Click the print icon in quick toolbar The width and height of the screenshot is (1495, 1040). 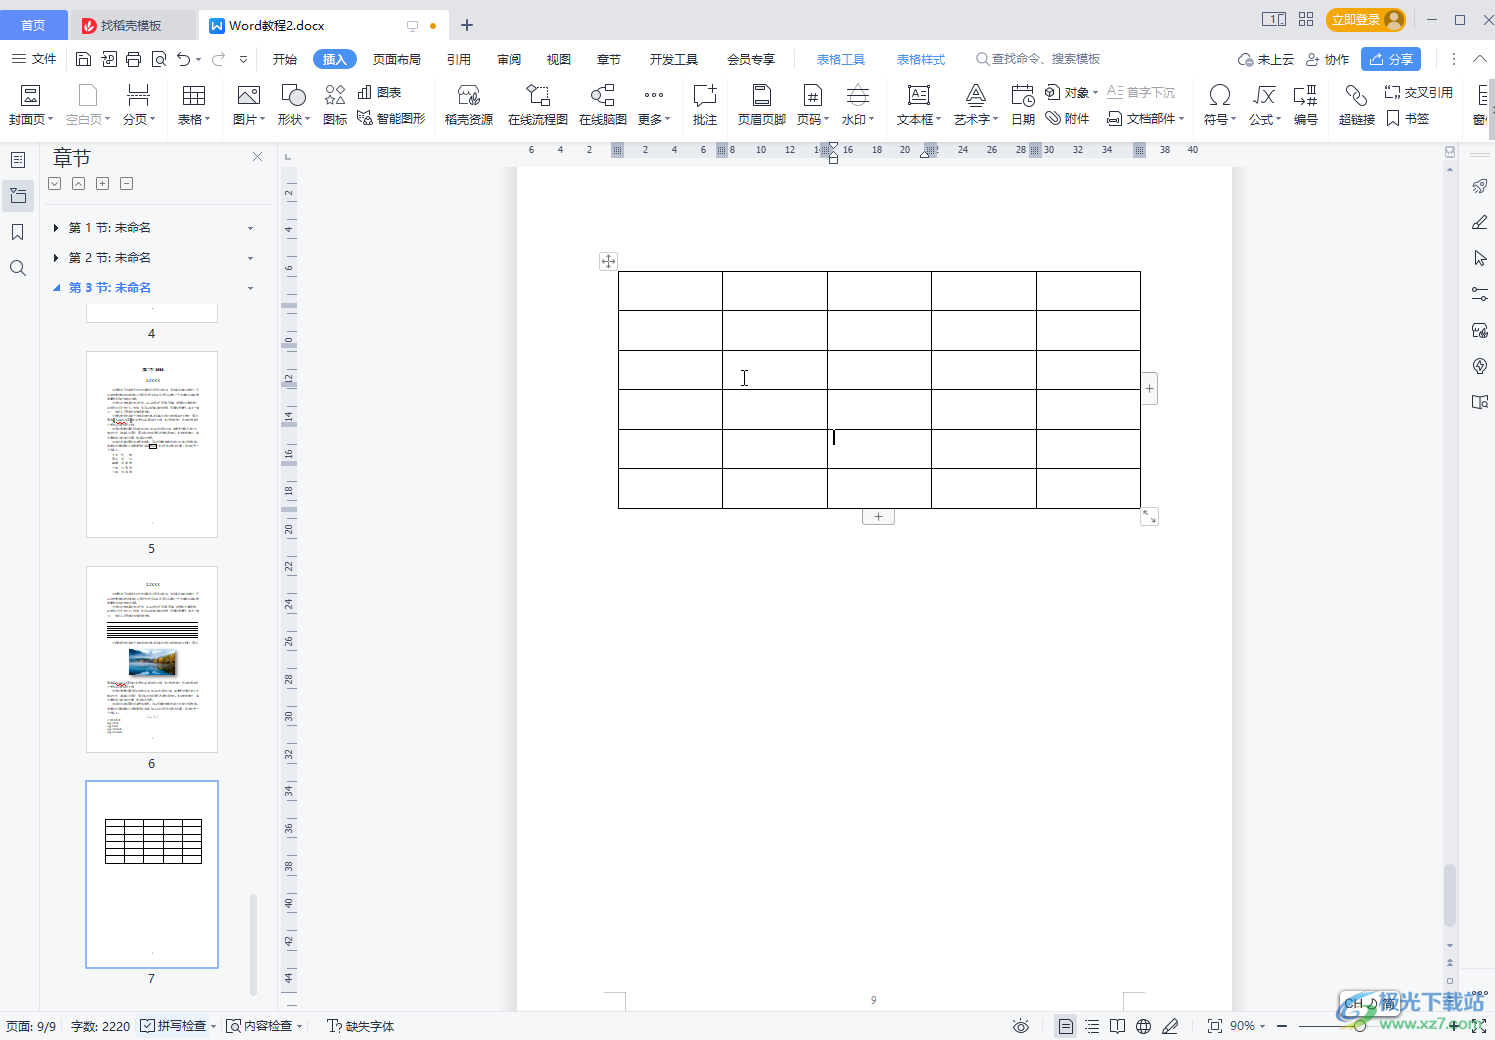[134, 59]
